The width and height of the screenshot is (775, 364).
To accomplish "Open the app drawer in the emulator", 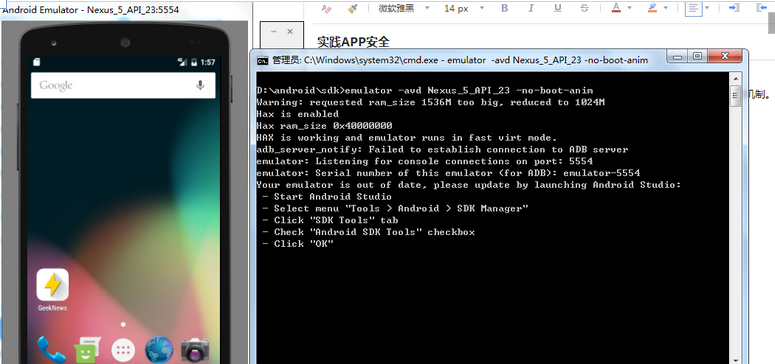I will coord(123,351).
